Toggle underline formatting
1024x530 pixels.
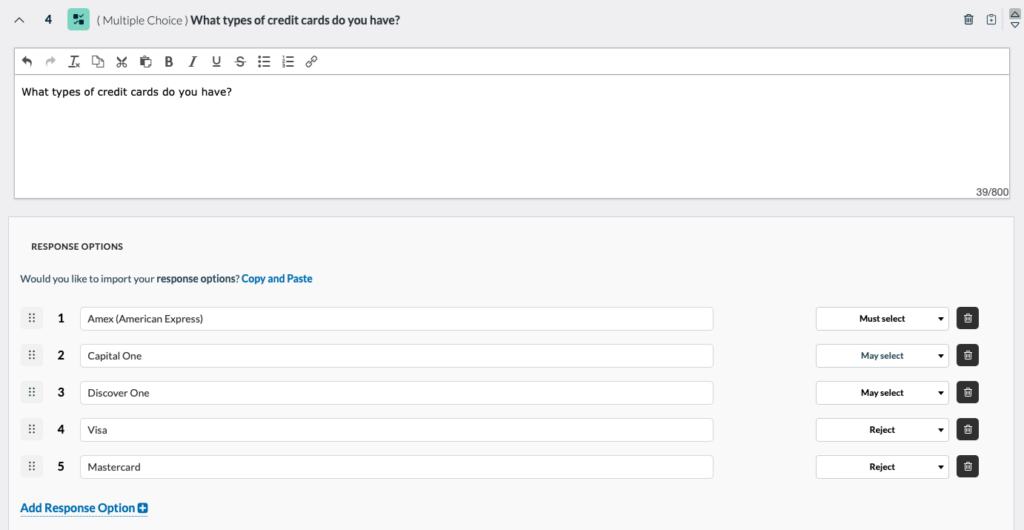[x=216, y=61]
